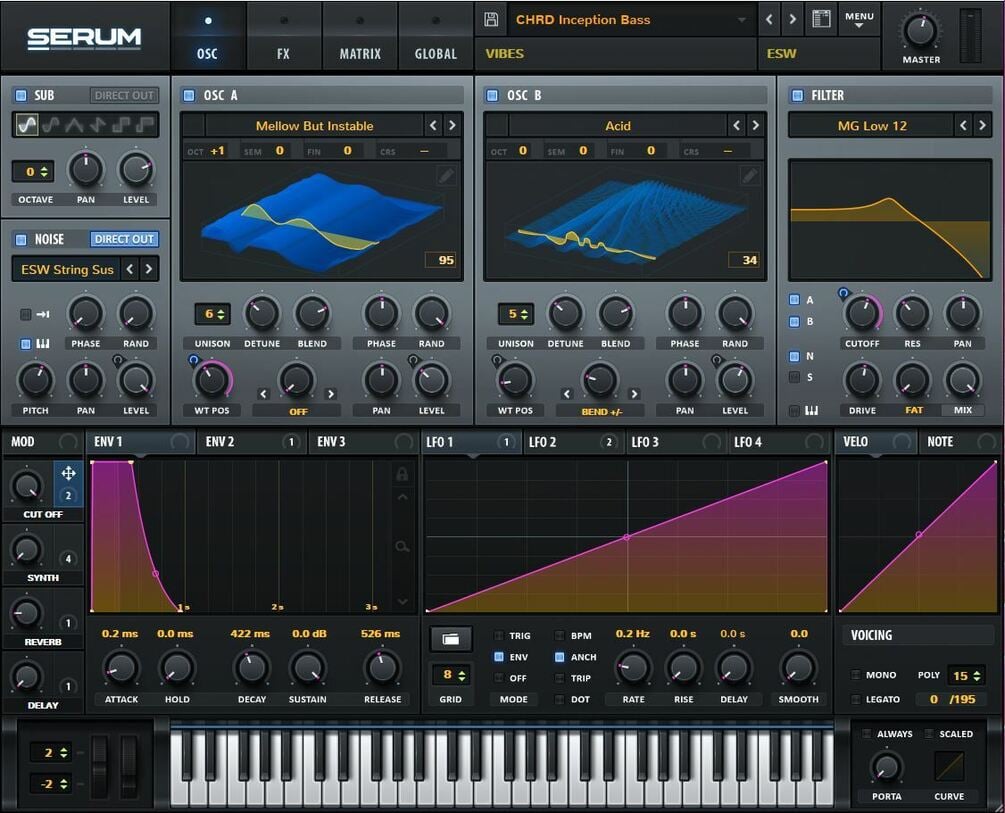Toggle the NOISE oscillator on/off
This screenshot has width=1005, height=813.
point(21,239)
